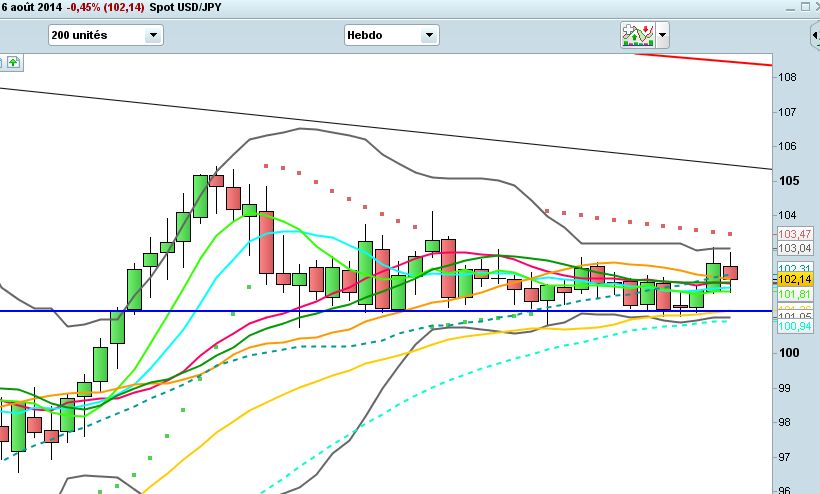Select the red line at the top right
Image resolution: width=820 pixels, height=494 pixels.
coord(703,59)
